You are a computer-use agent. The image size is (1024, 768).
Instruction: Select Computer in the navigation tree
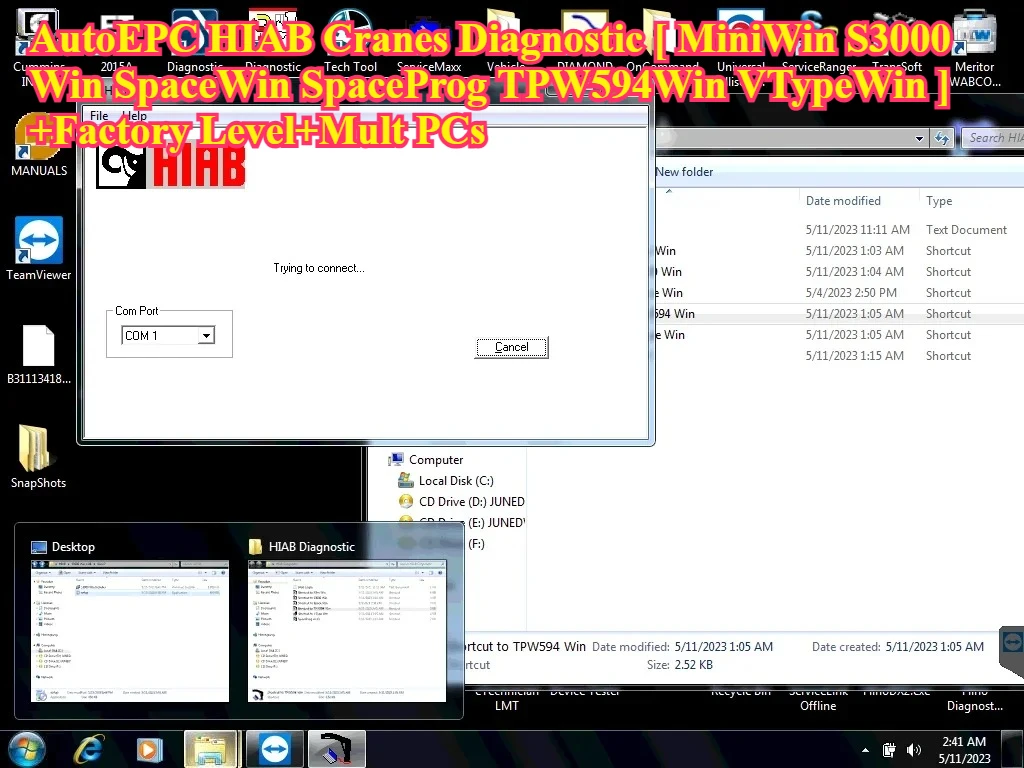pos(436,460)
